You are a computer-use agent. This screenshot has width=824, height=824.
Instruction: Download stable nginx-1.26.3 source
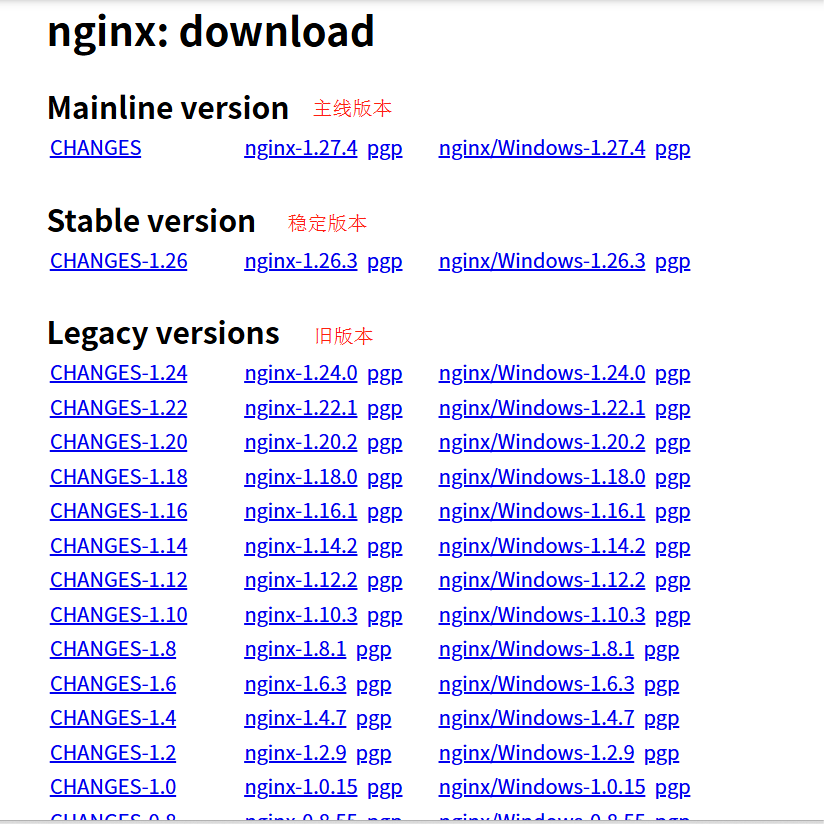tap(301, 260)
